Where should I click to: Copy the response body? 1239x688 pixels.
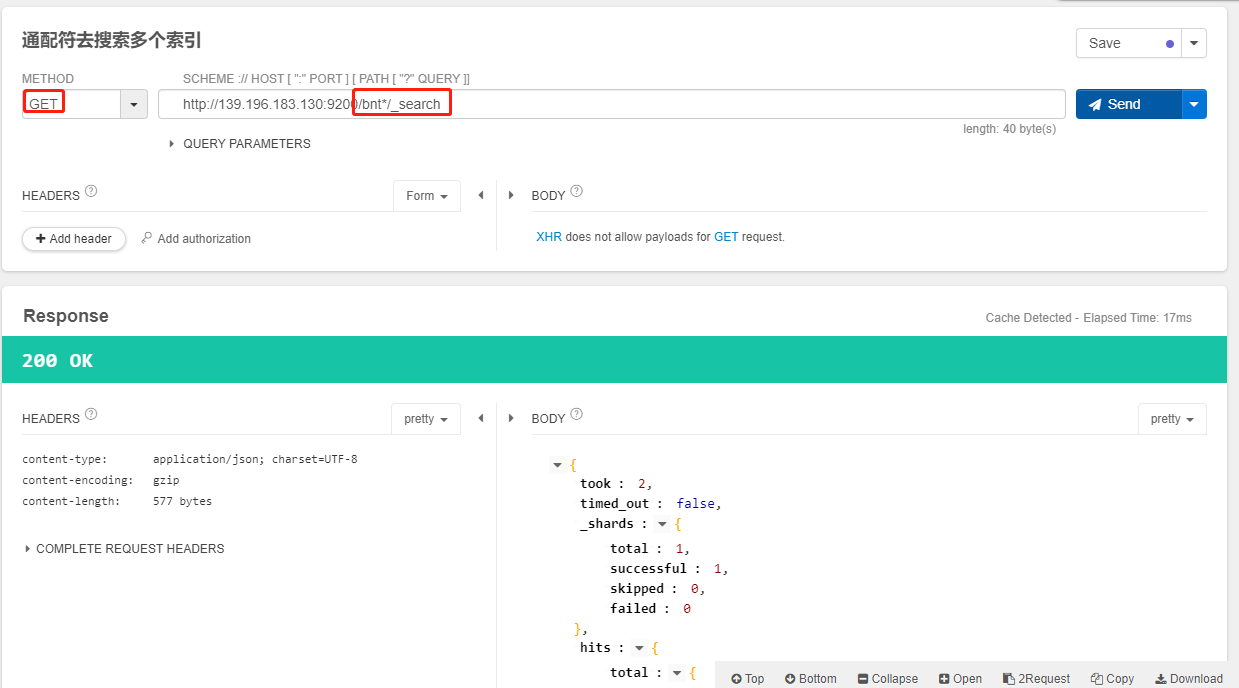click(1113, 679)
